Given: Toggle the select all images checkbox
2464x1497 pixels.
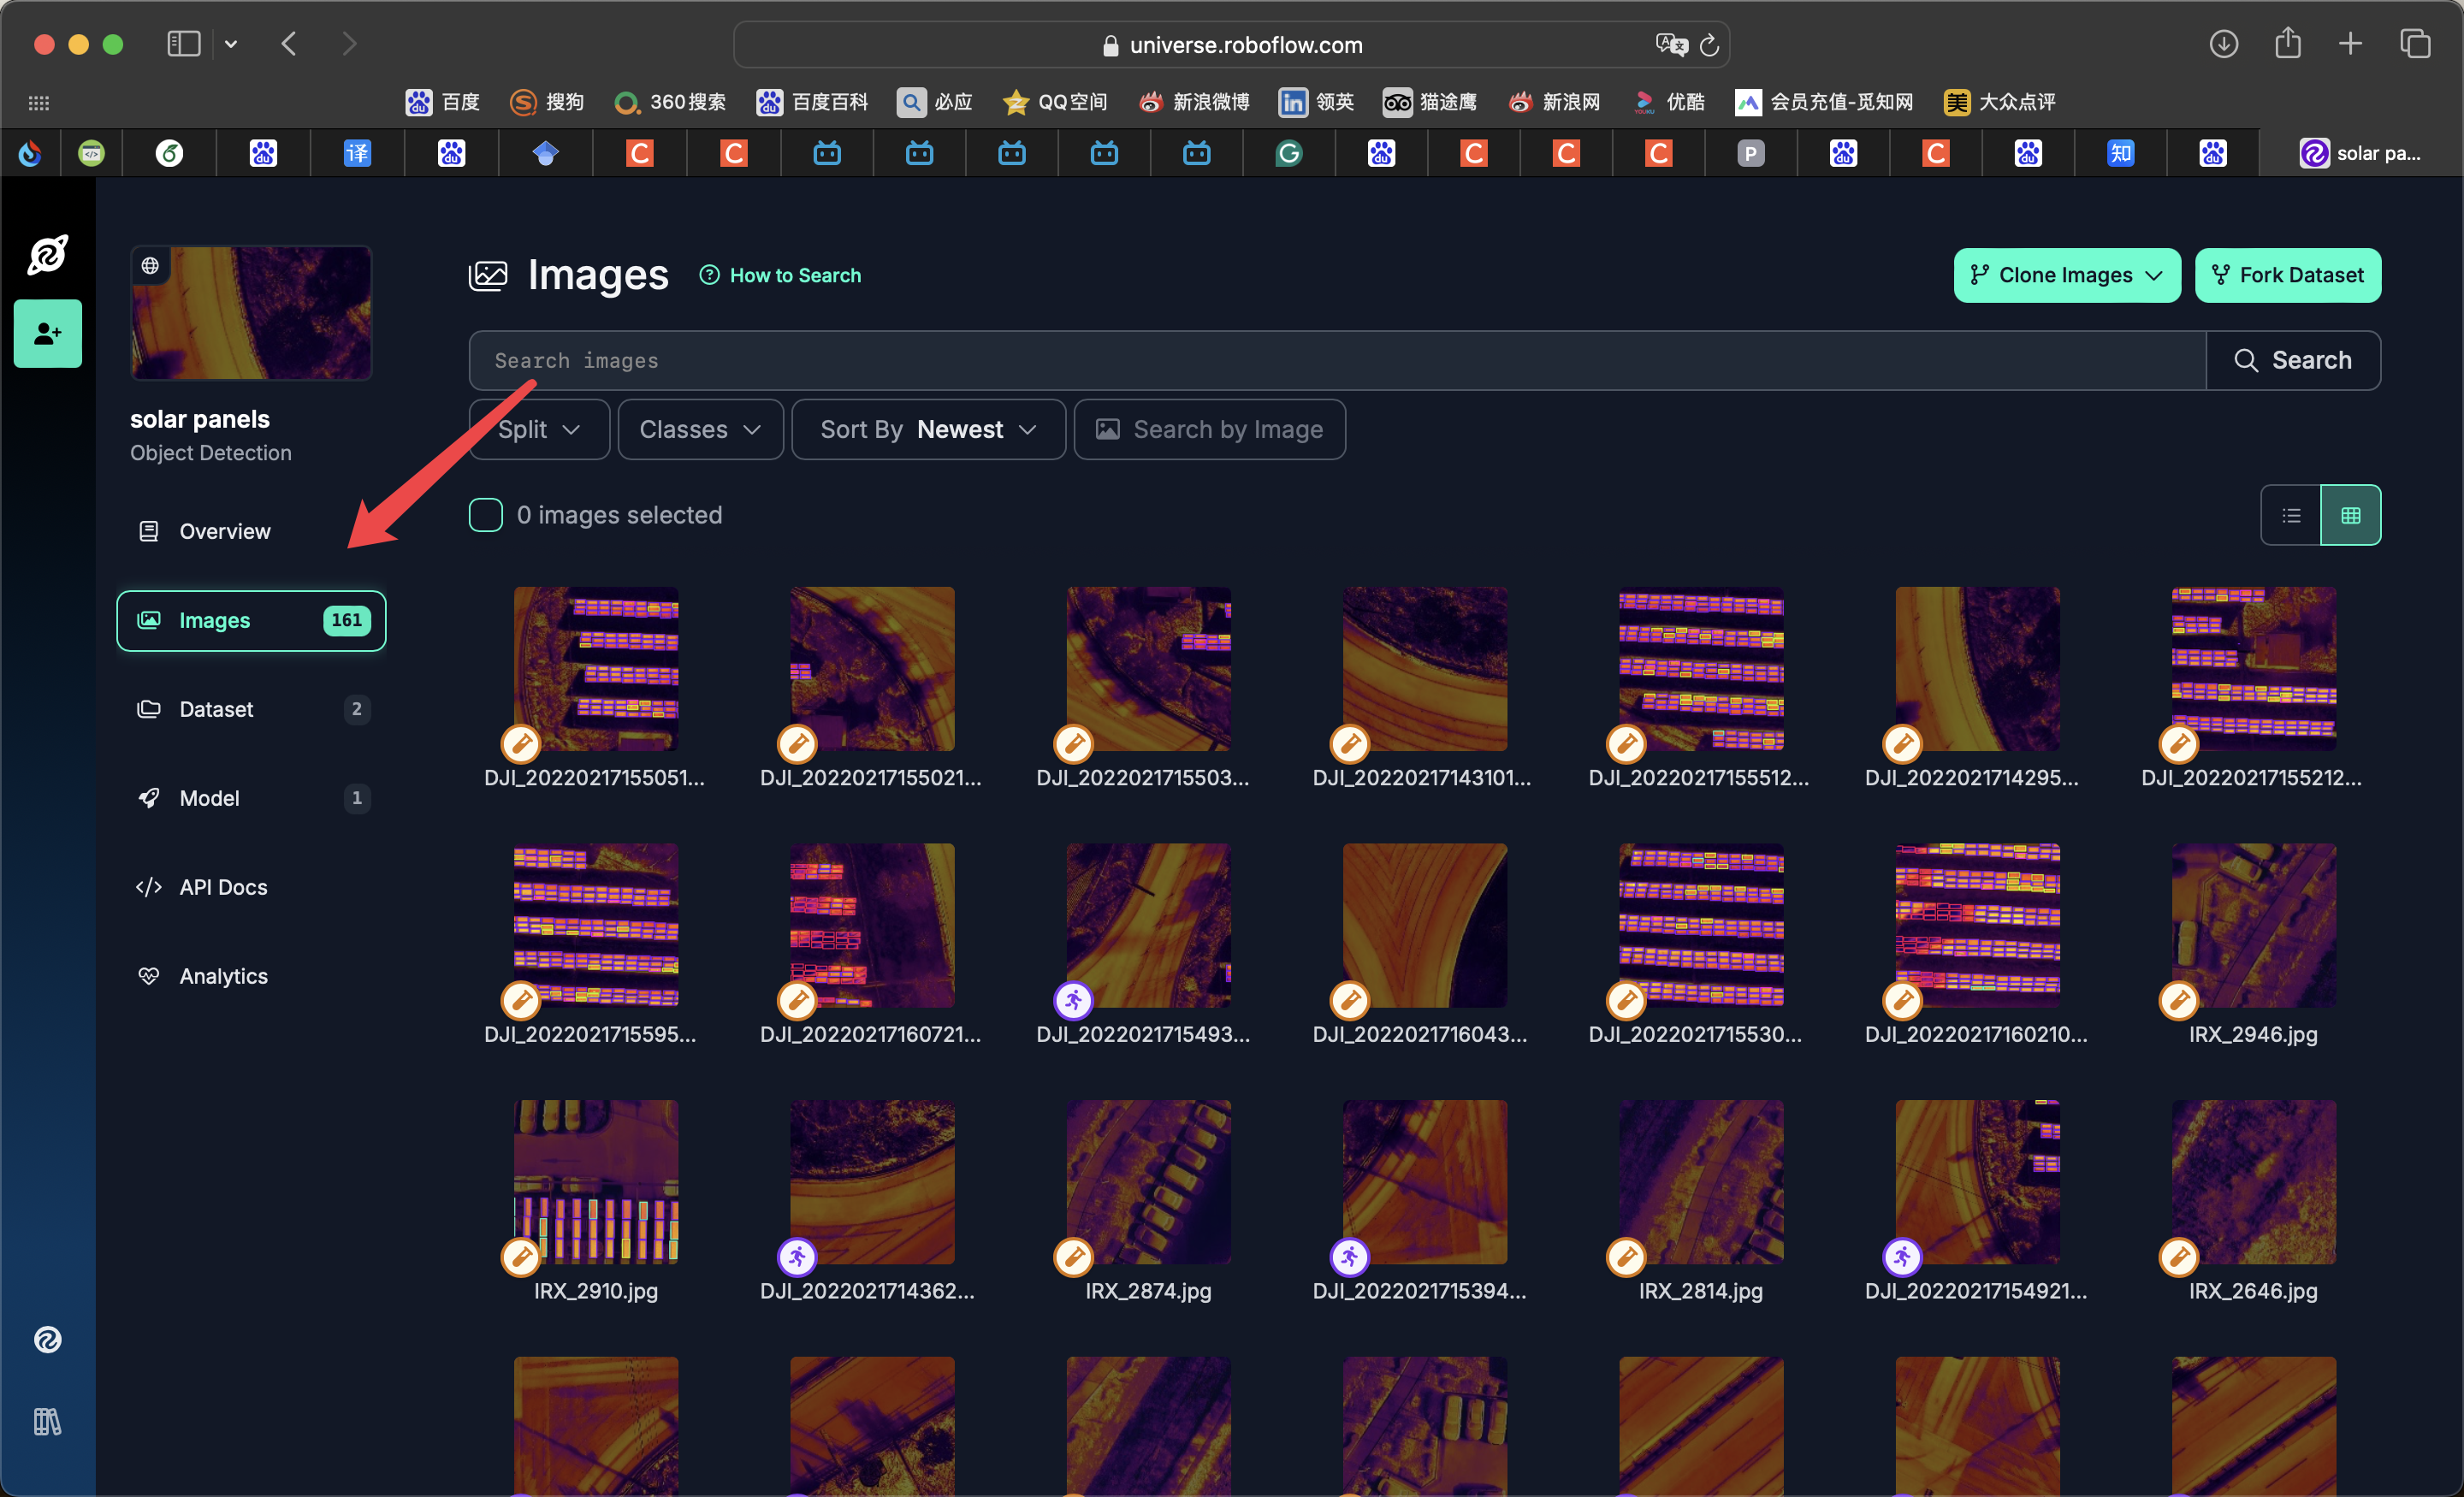Looking at the screenshot, I should 486,515.
